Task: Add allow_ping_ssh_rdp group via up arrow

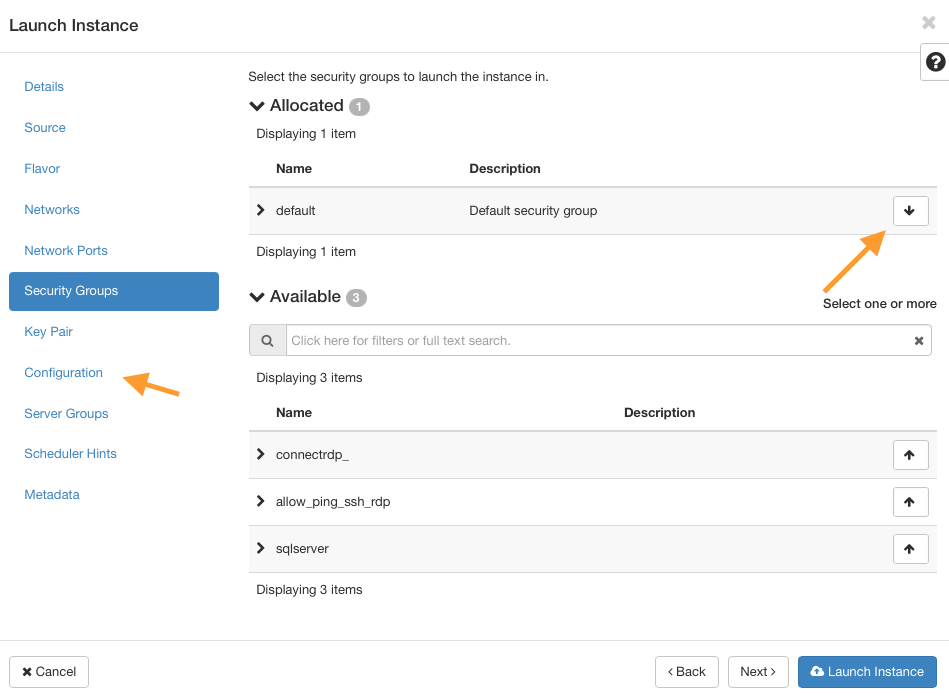Action: coord(910,502)
